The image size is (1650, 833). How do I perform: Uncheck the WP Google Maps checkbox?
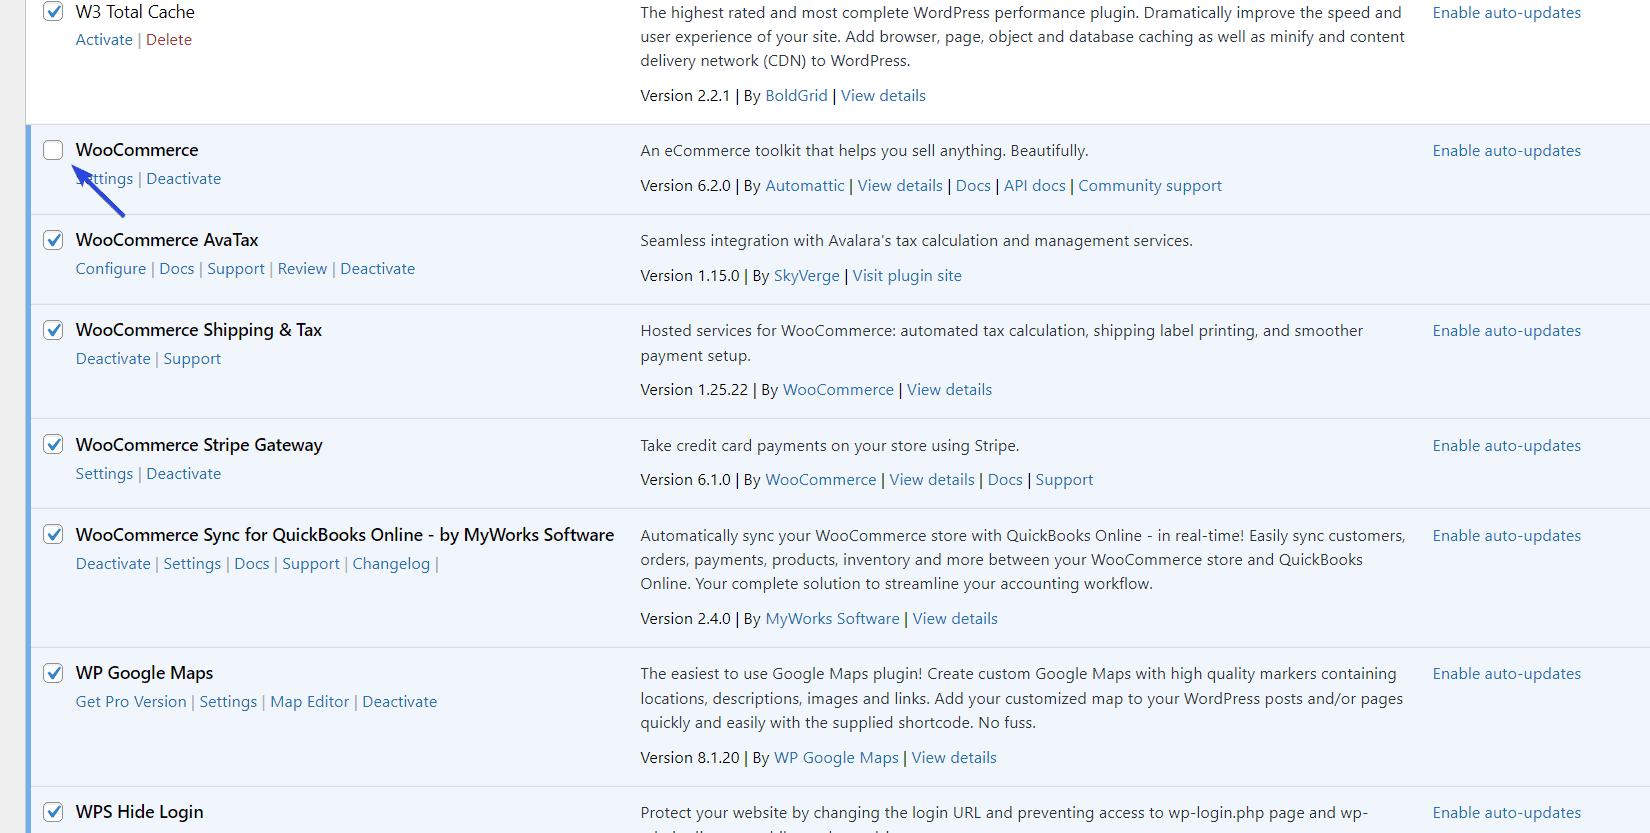[53, 673]
